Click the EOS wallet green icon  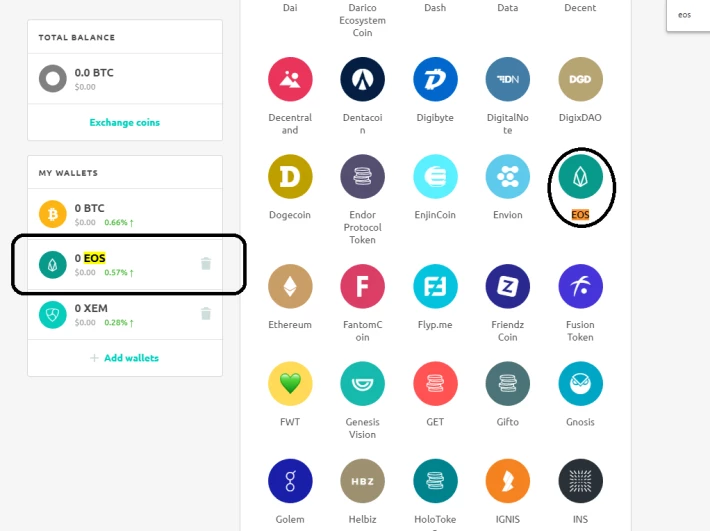point(53,264)
